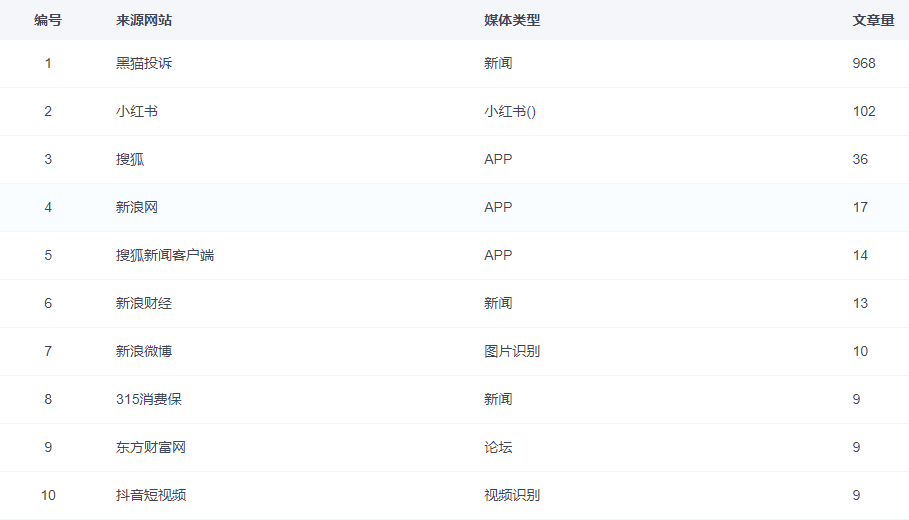Select the 论坛 media type cell

(x=497, y=447)
